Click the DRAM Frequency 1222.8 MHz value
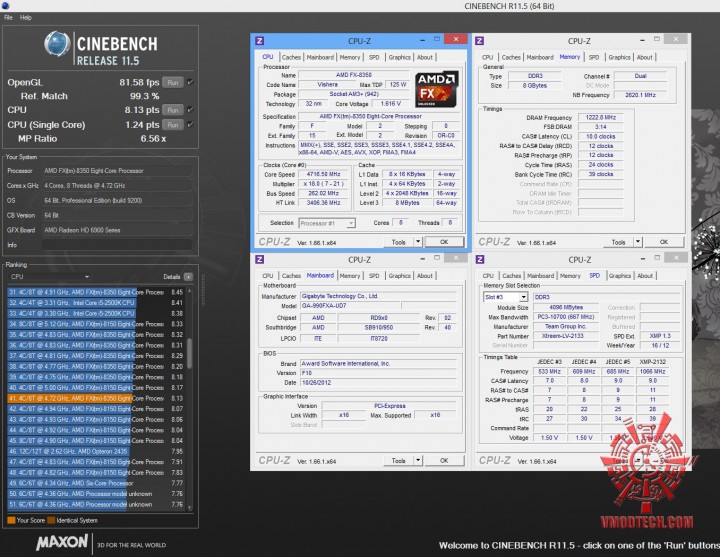720x557 pixels. [600, 118]
